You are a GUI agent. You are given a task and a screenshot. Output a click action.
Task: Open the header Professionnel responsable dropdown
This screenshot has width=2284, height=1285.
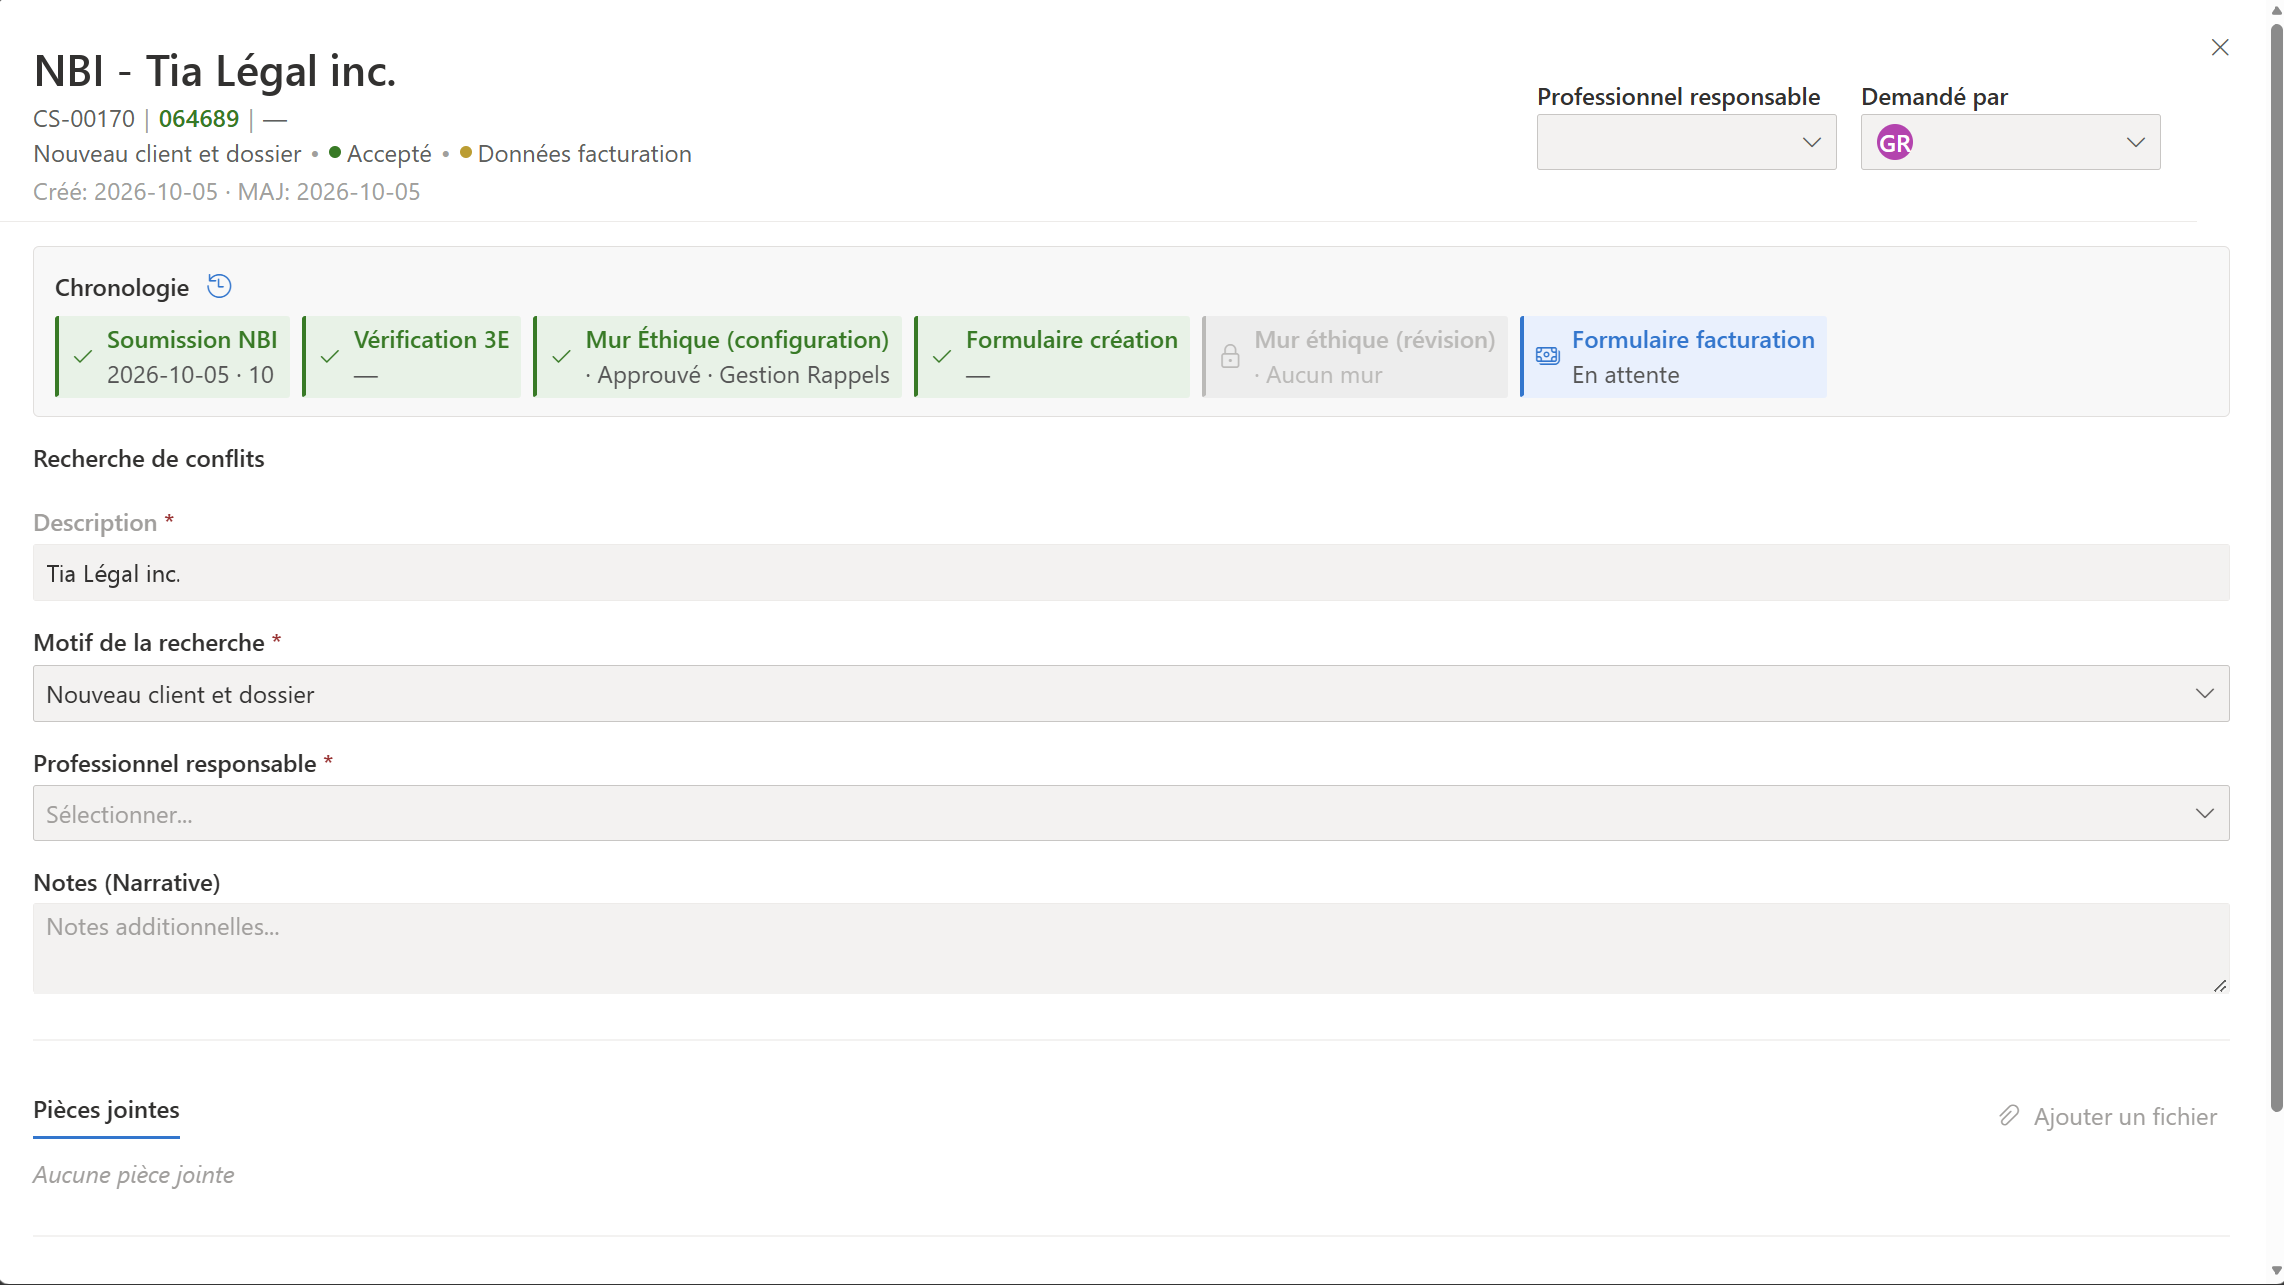pos(1686,142)
